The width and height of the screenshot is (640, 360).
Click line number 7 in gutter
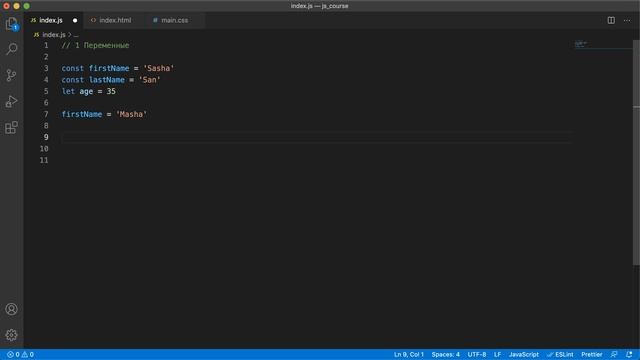click(46, 114)
